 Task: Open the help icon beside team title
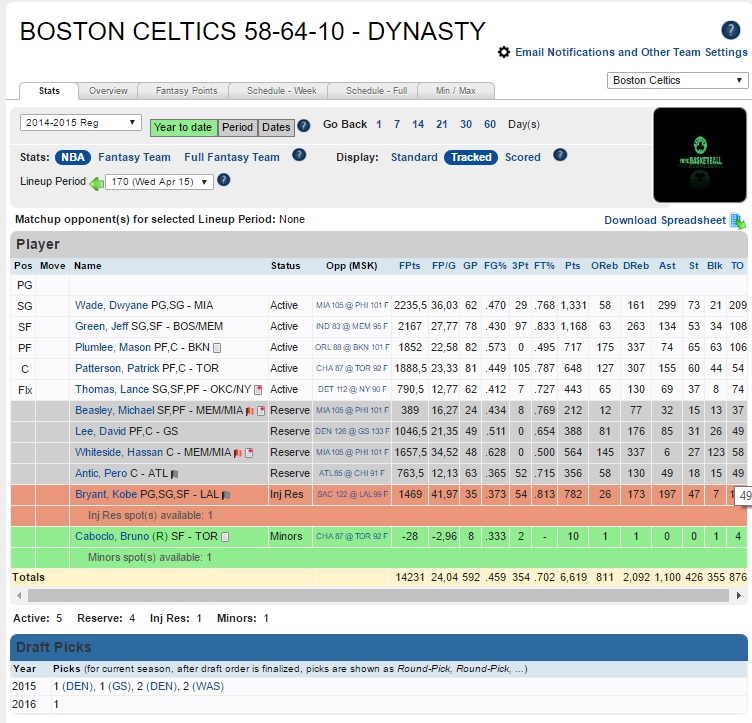coord(730,30)
